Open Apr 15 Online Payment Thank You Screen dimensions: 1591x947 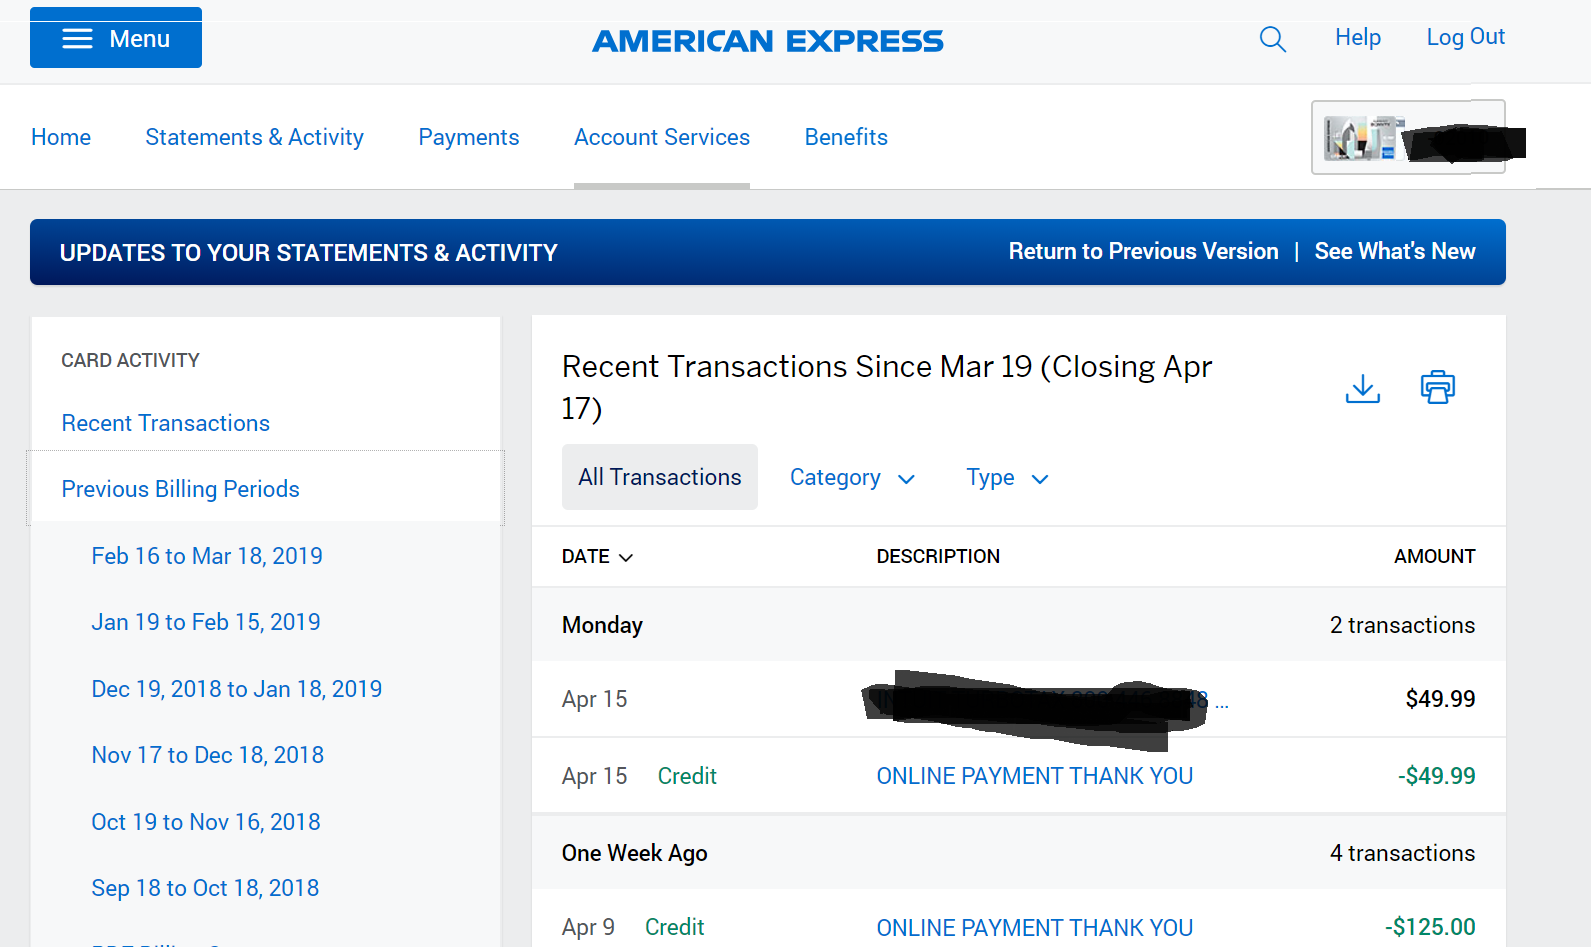click(x=1034, y=776)
